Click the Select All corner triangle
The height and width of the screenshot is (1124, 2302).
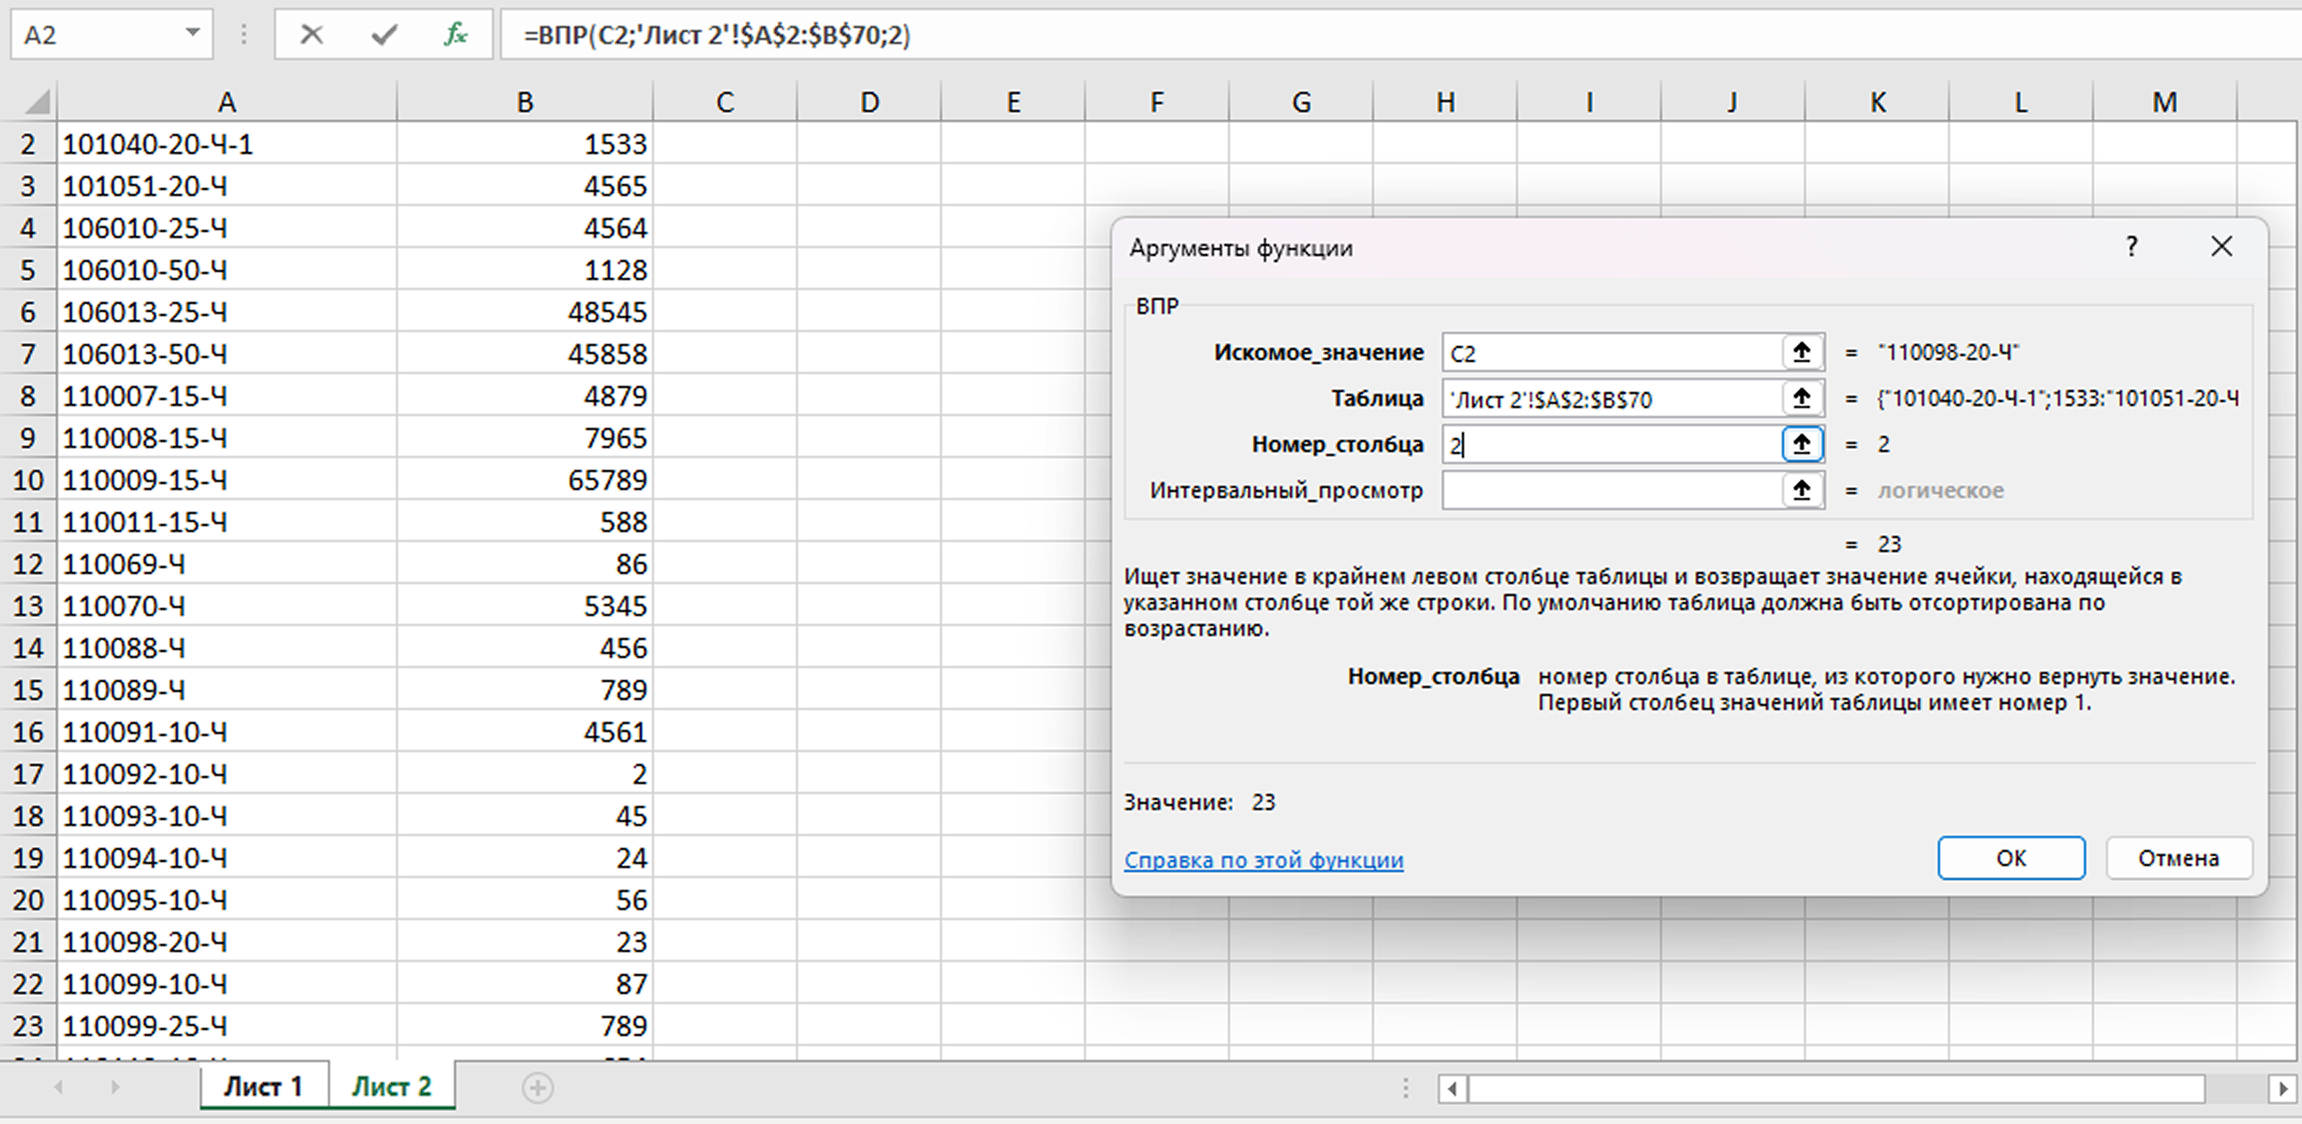(36, 102)
